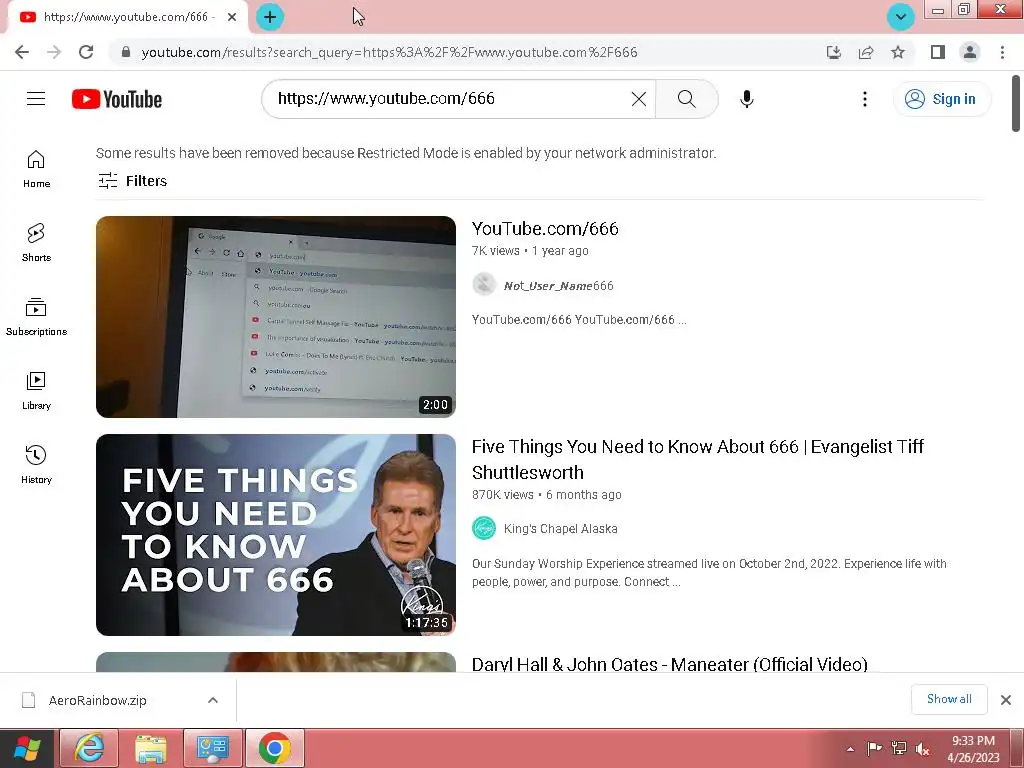Viewport: 1024px width, 768px height.
Task: Open Chrome three-dot menu
Action: coord(1002,52)
